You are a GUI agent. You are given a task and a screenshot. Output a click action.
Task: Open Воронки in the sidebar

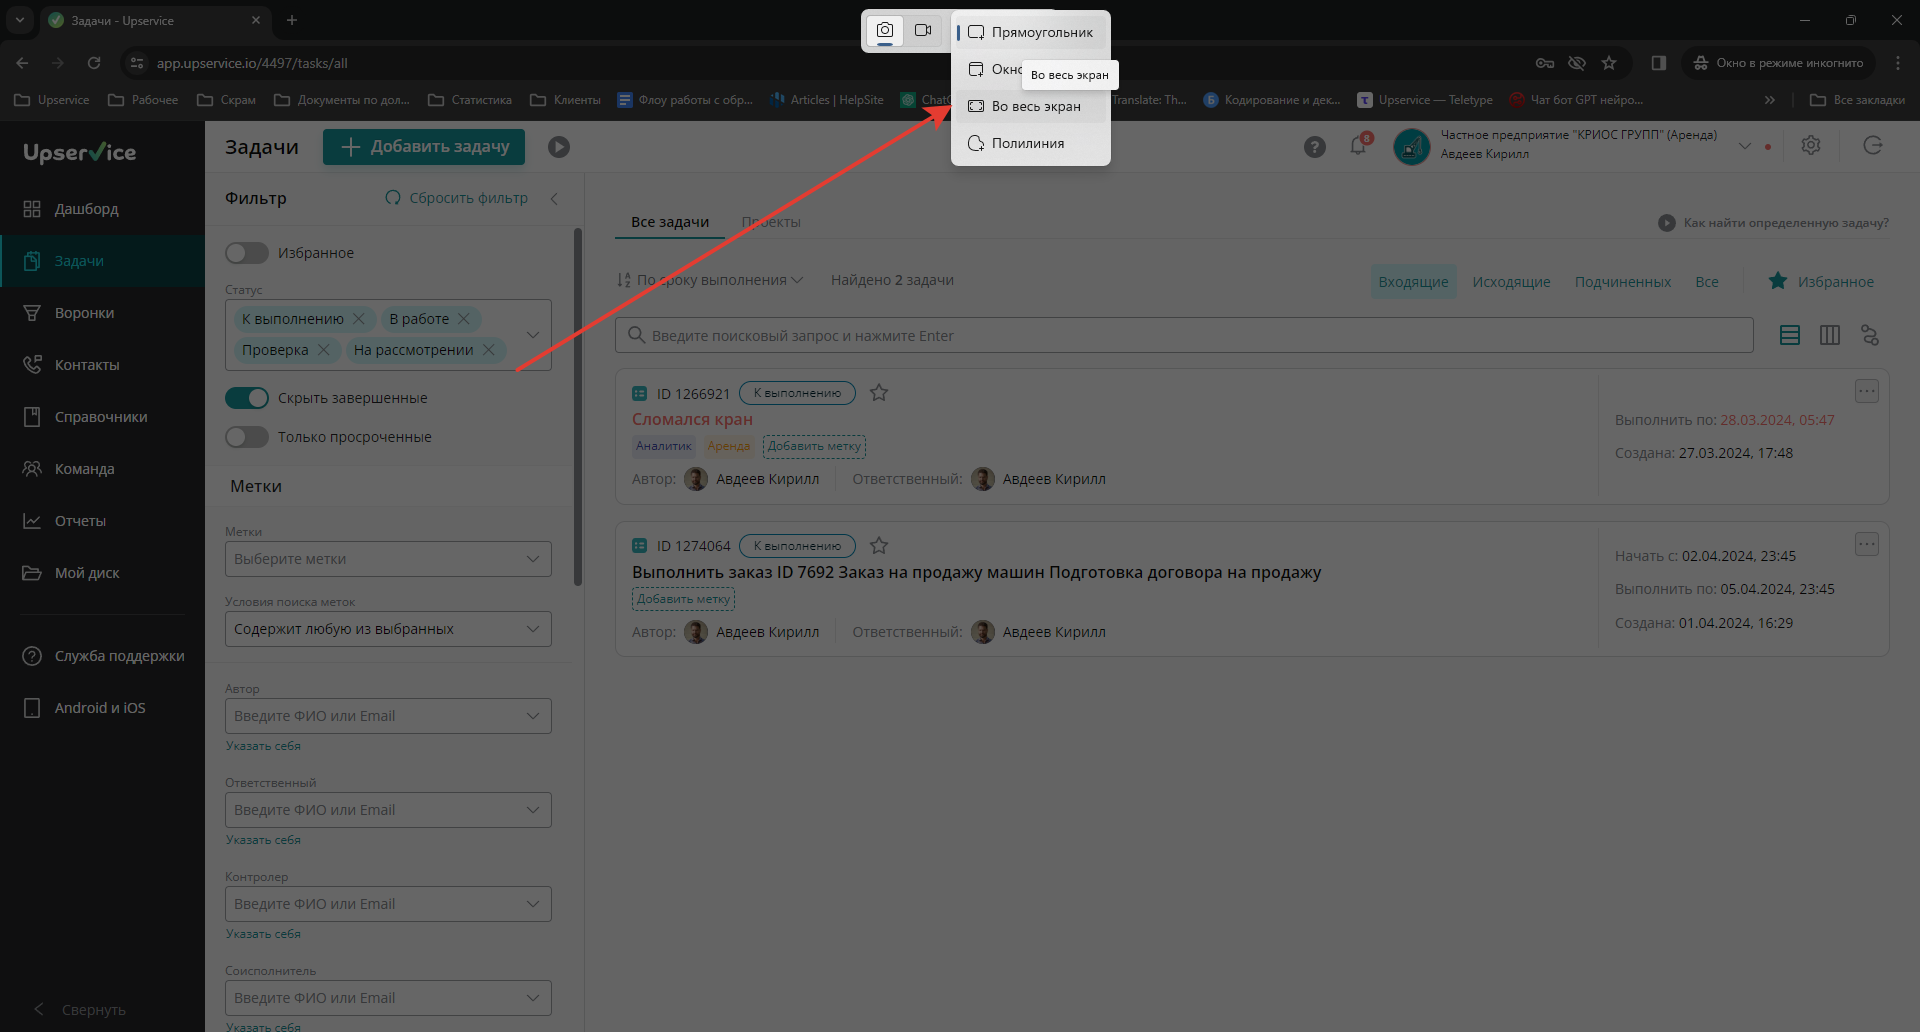(x=102, y=313)
